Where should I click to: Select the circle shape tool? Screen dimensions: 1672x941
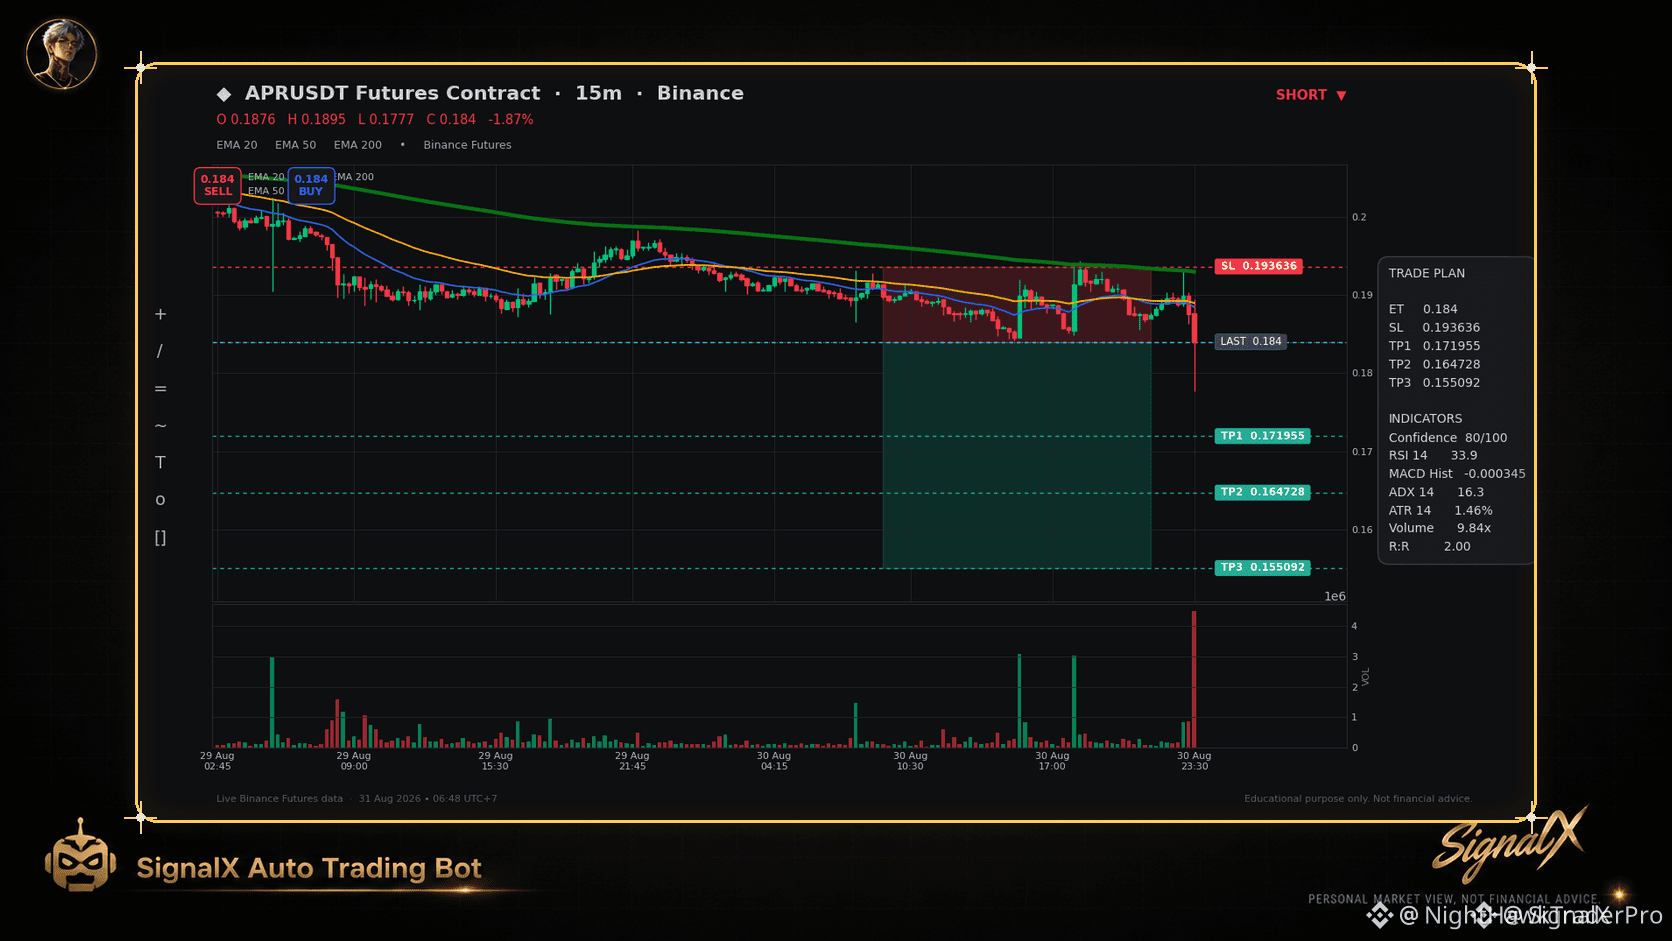point(160,500)
